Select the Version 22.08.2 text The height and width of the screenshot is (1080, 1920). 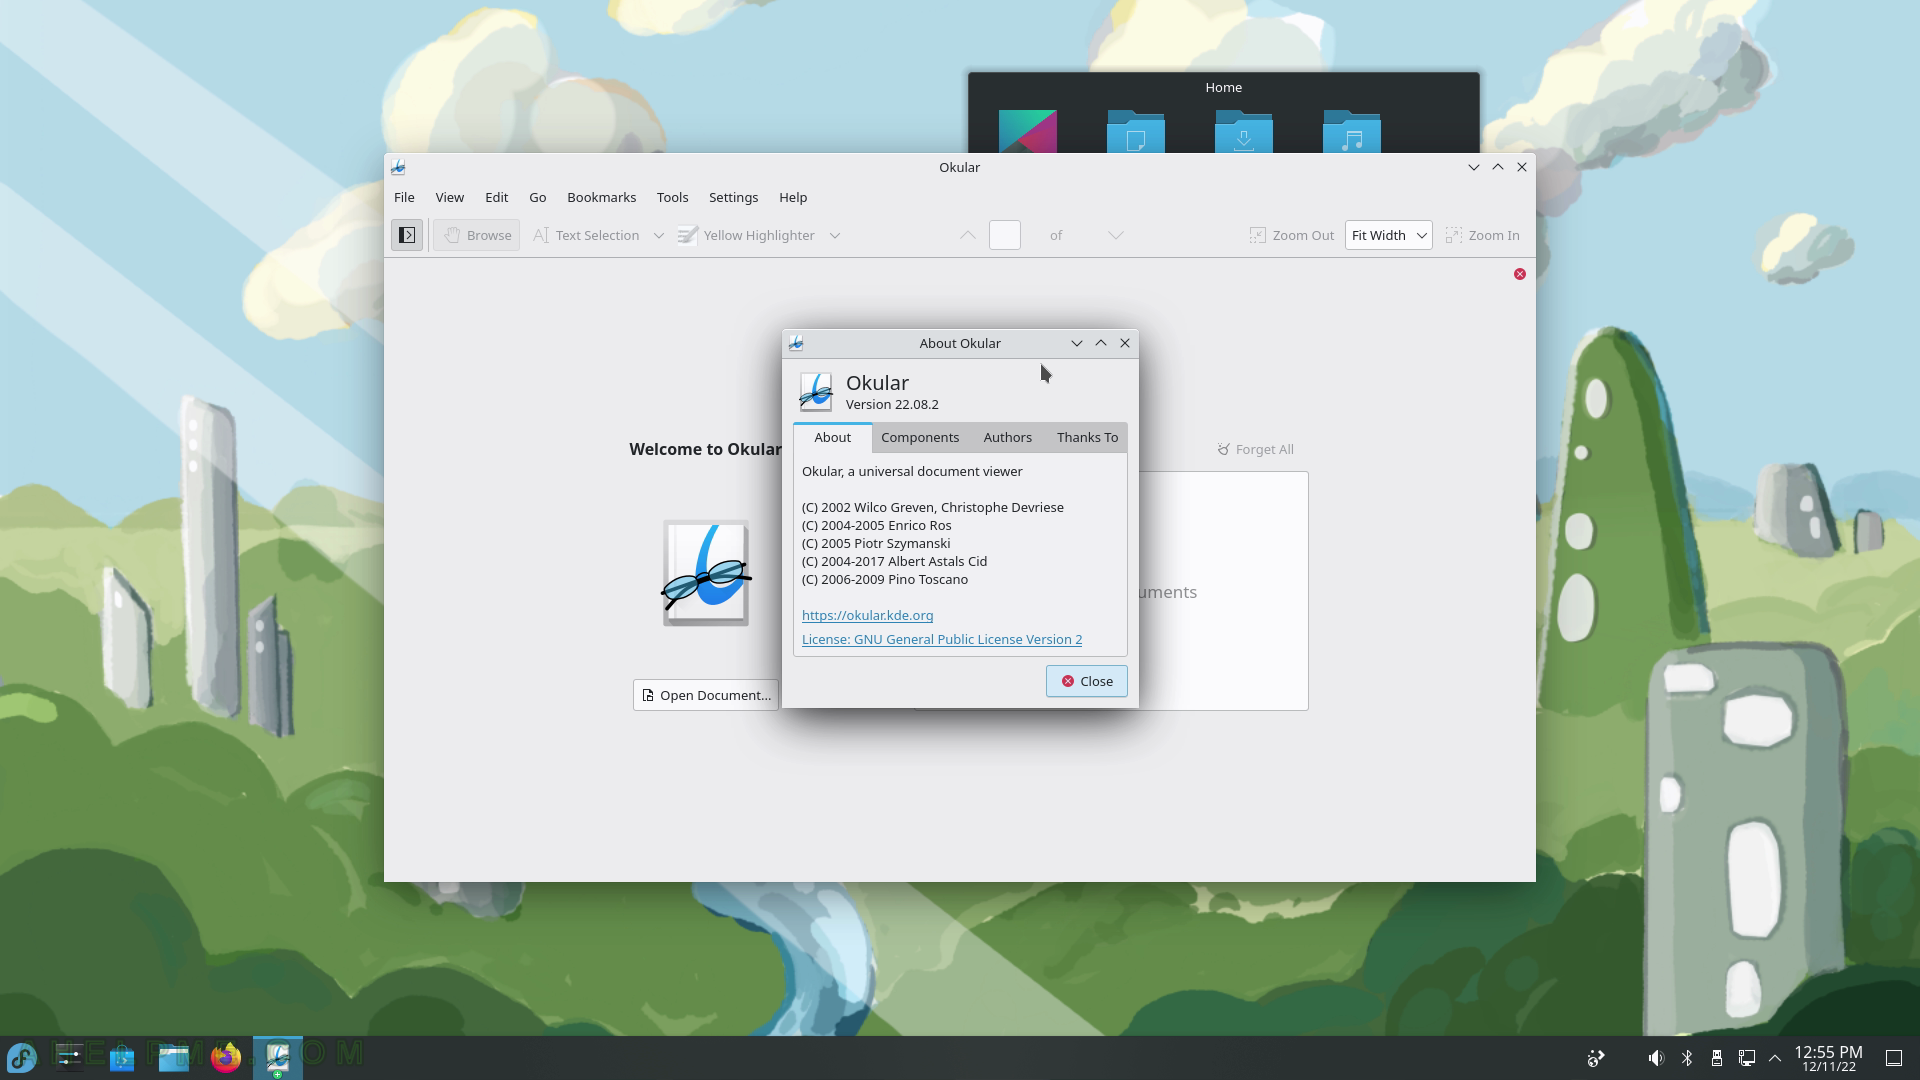(892, 404)
